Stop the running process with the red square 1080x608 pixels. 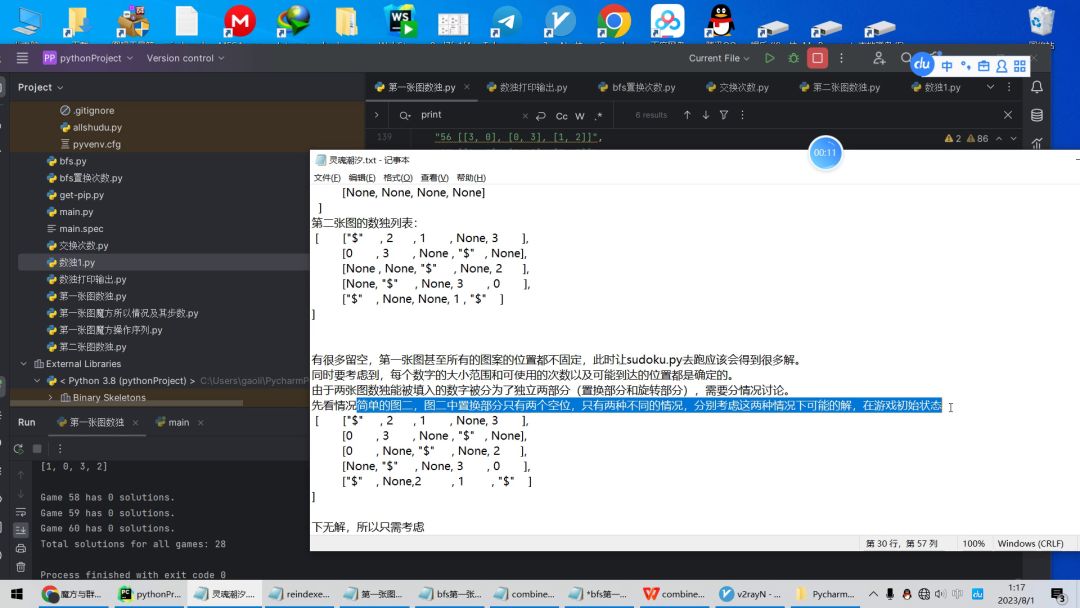tap(818, 58)
